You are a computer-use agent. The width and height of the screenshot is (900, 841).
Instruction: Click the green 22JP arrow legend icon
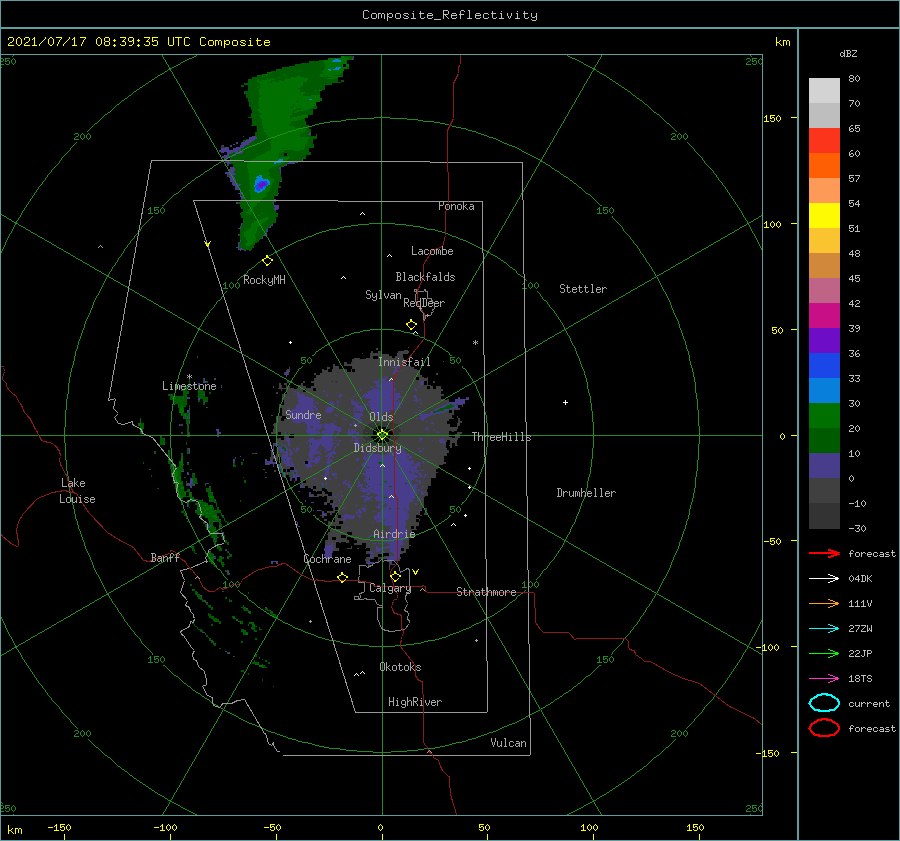coord(824,653)
